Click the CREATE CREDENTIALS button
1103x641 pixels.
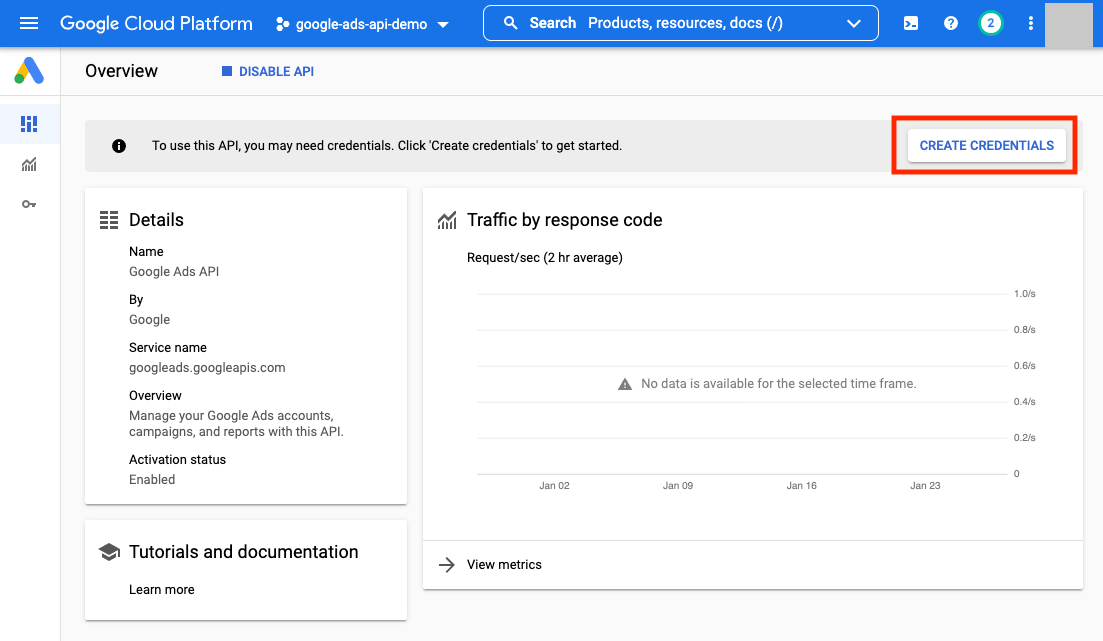pyautogui.click(x=986, y=146)
